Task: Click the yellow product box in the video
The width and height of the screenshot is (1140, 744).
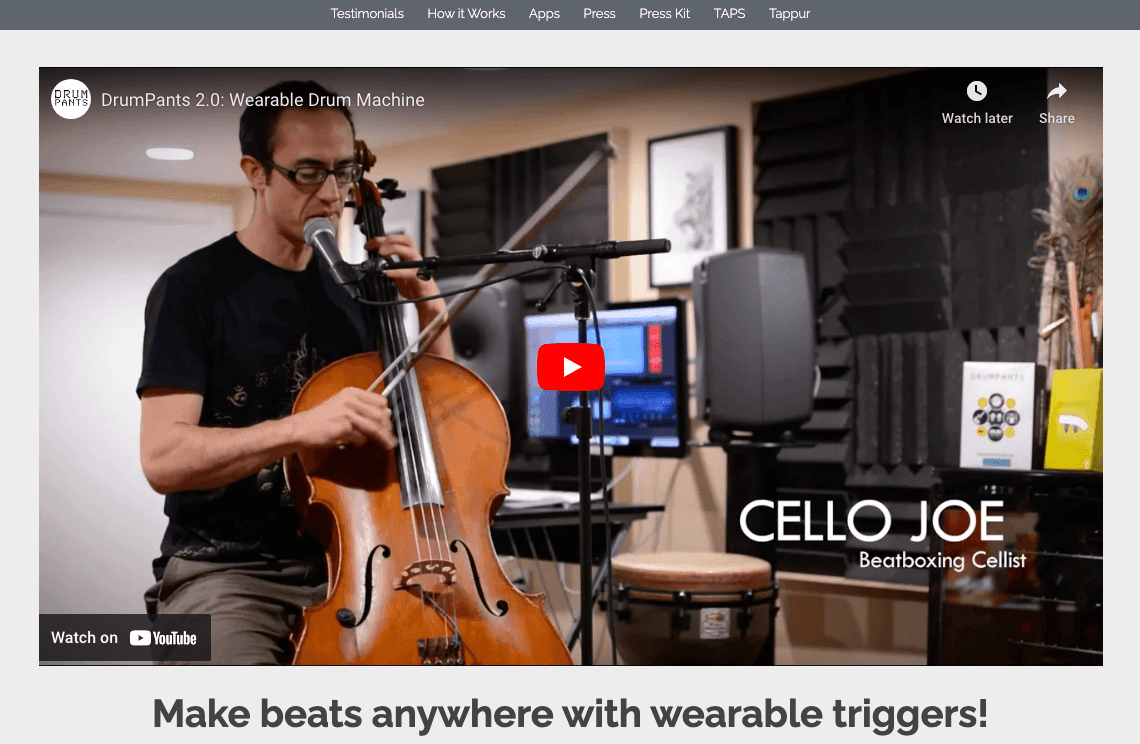Action: click(1073, 420)
